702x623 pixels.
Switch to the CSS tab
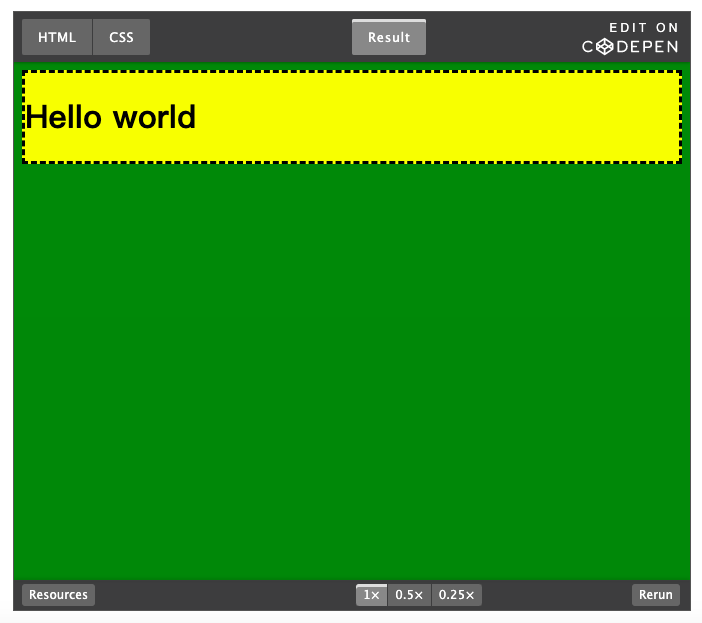coord(121,37)
